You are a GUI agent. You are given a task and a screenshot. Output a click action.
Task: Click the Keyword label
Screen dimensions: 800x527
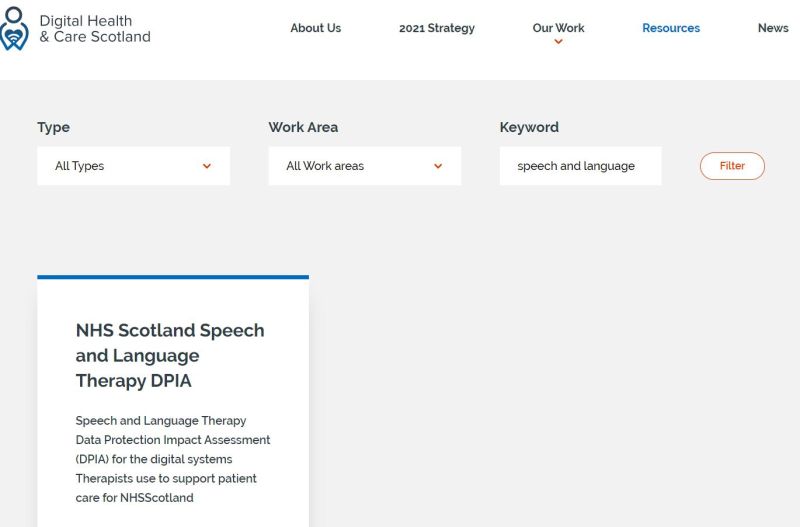point(529,127)
